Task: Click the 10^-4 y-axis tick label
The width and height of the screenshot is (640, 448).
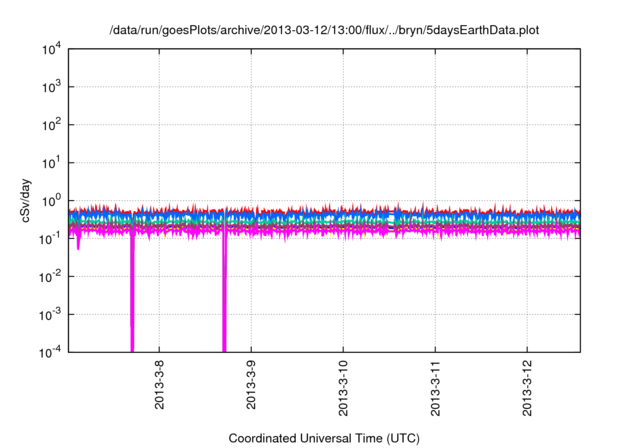Action: (51, 351)
